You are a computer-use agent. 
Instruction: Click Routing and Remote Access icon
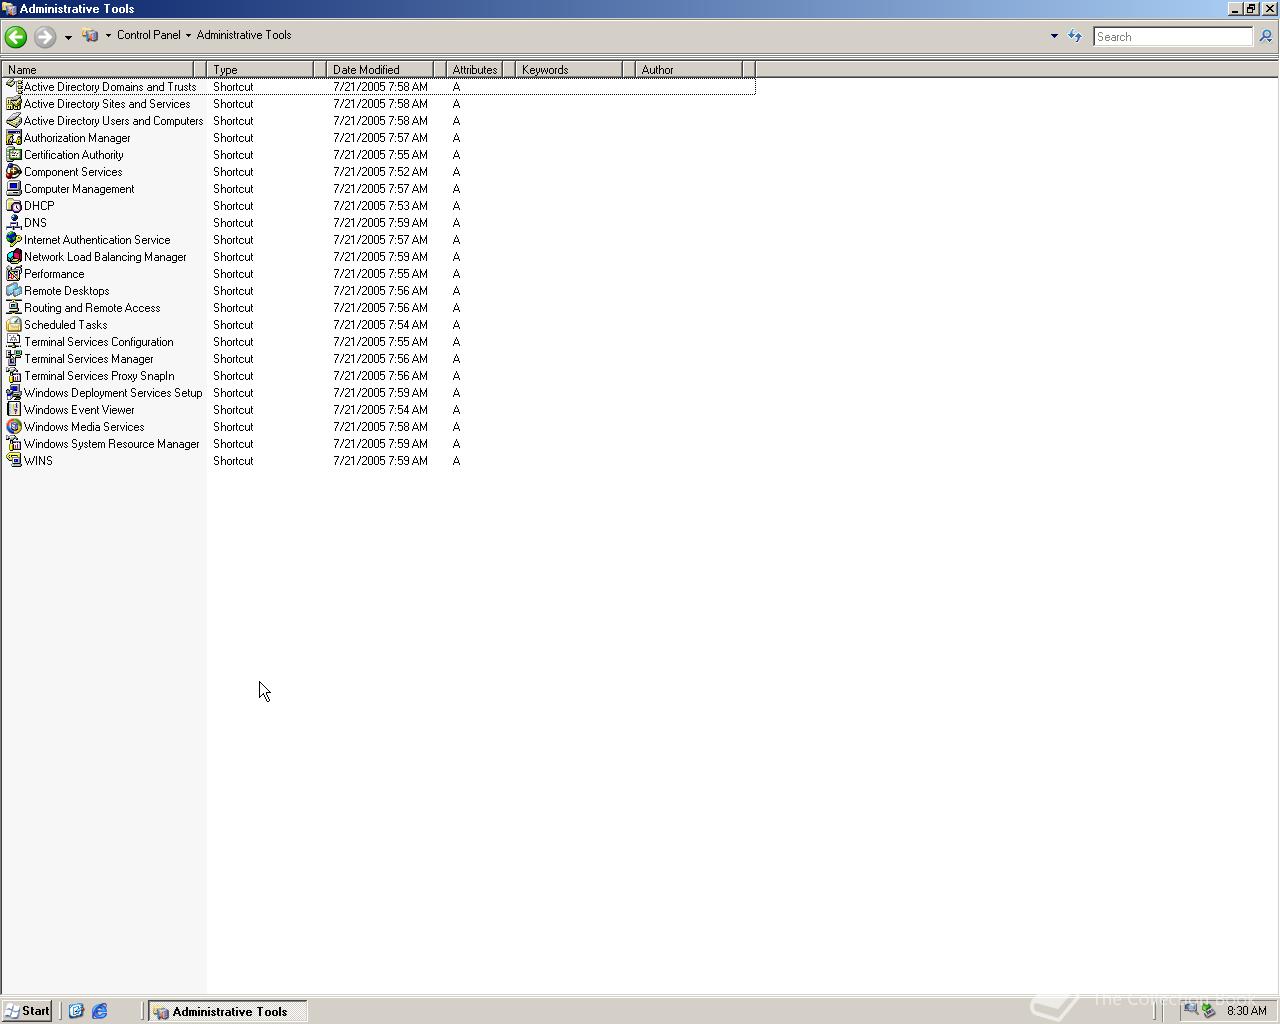(x=14, y=308)
